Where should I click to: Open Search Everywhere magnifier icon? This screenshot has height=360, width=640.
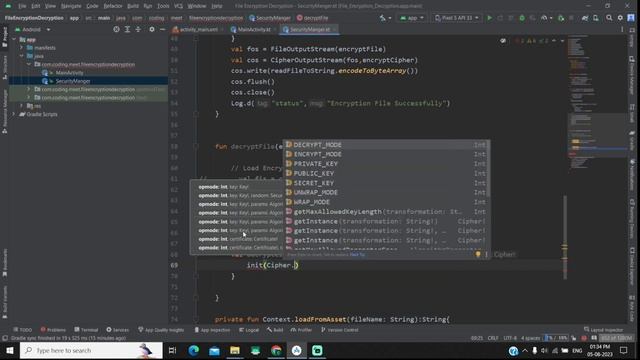click(x=609, y=18)
